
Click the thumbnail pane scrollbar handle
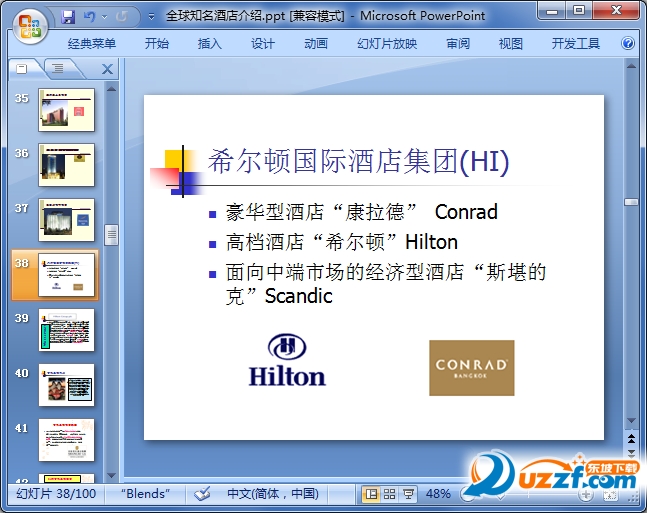click(x=111, y=235)
